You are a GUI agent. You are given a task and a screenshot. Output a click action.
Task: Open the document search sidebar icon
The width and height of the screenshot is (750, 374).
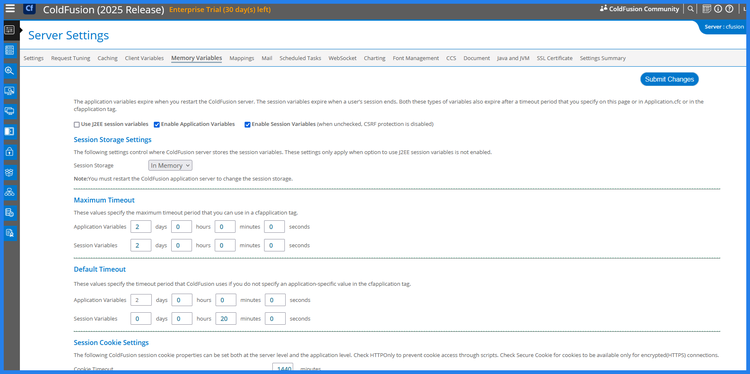pyautogui.click(x=10, y=233)
